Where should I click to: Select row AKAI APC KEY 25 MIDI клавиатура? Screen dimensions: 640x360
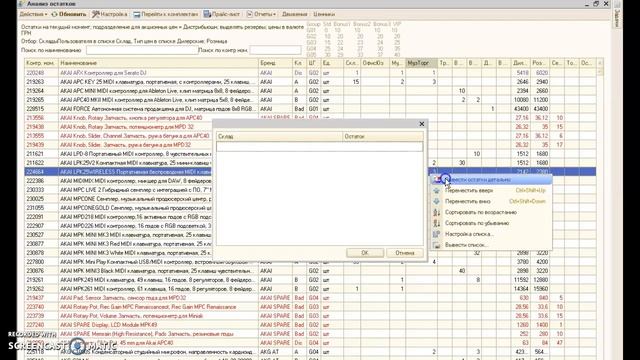coord(310,82)
